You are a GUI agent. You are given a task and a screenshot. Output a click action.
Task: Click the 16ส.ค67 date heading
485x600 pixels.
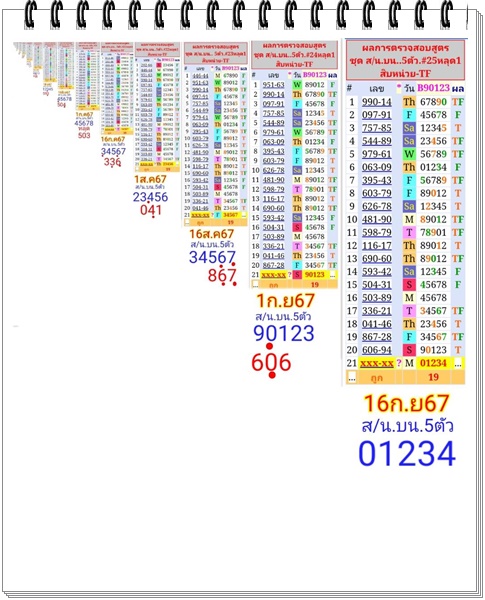[211, 234]
